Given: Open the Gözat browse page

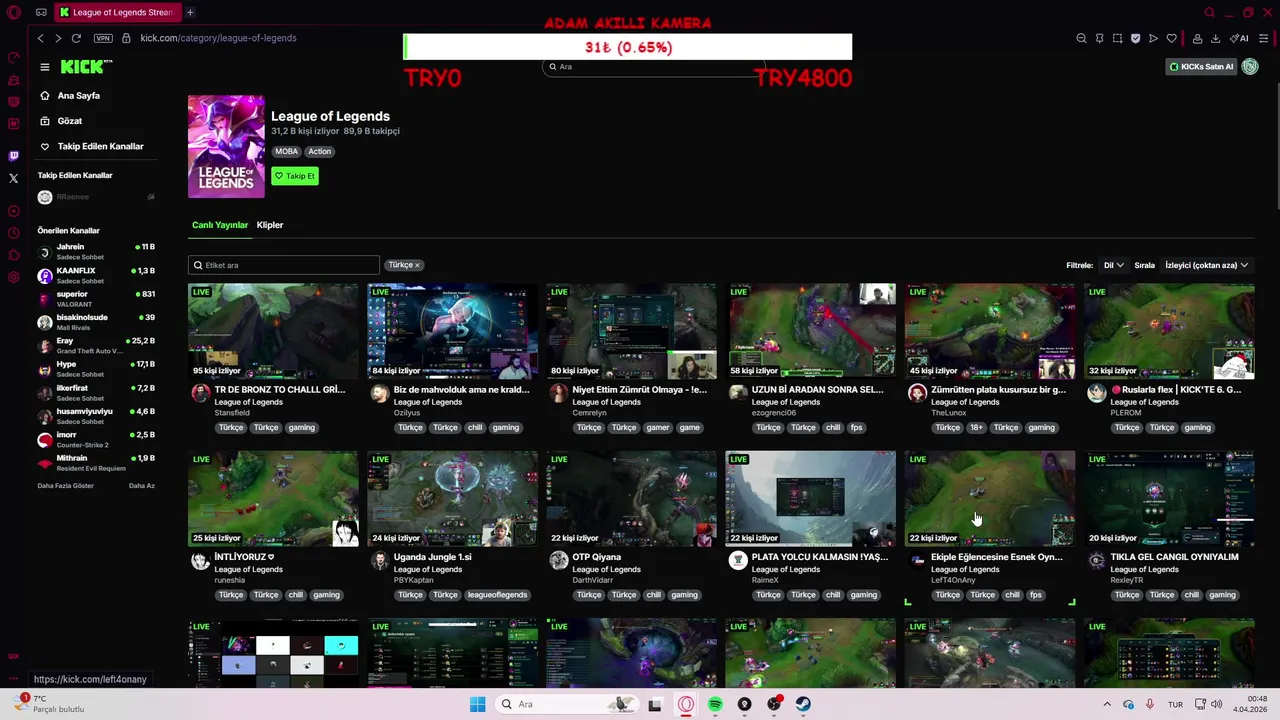Looking at the screenshot, I should 70,121.
